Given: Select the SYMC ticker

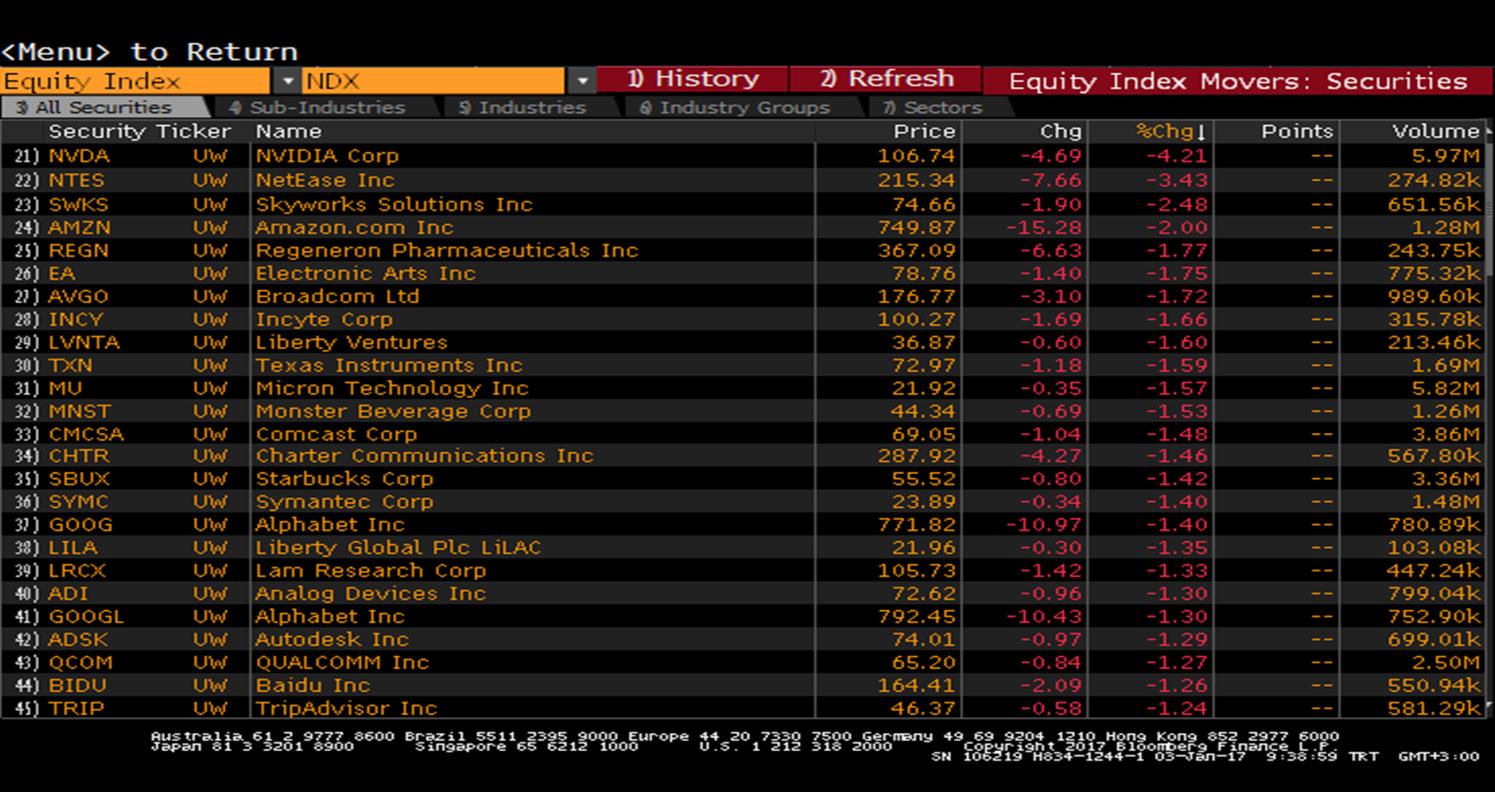Looking at the screenshot, I should [78, 501].
